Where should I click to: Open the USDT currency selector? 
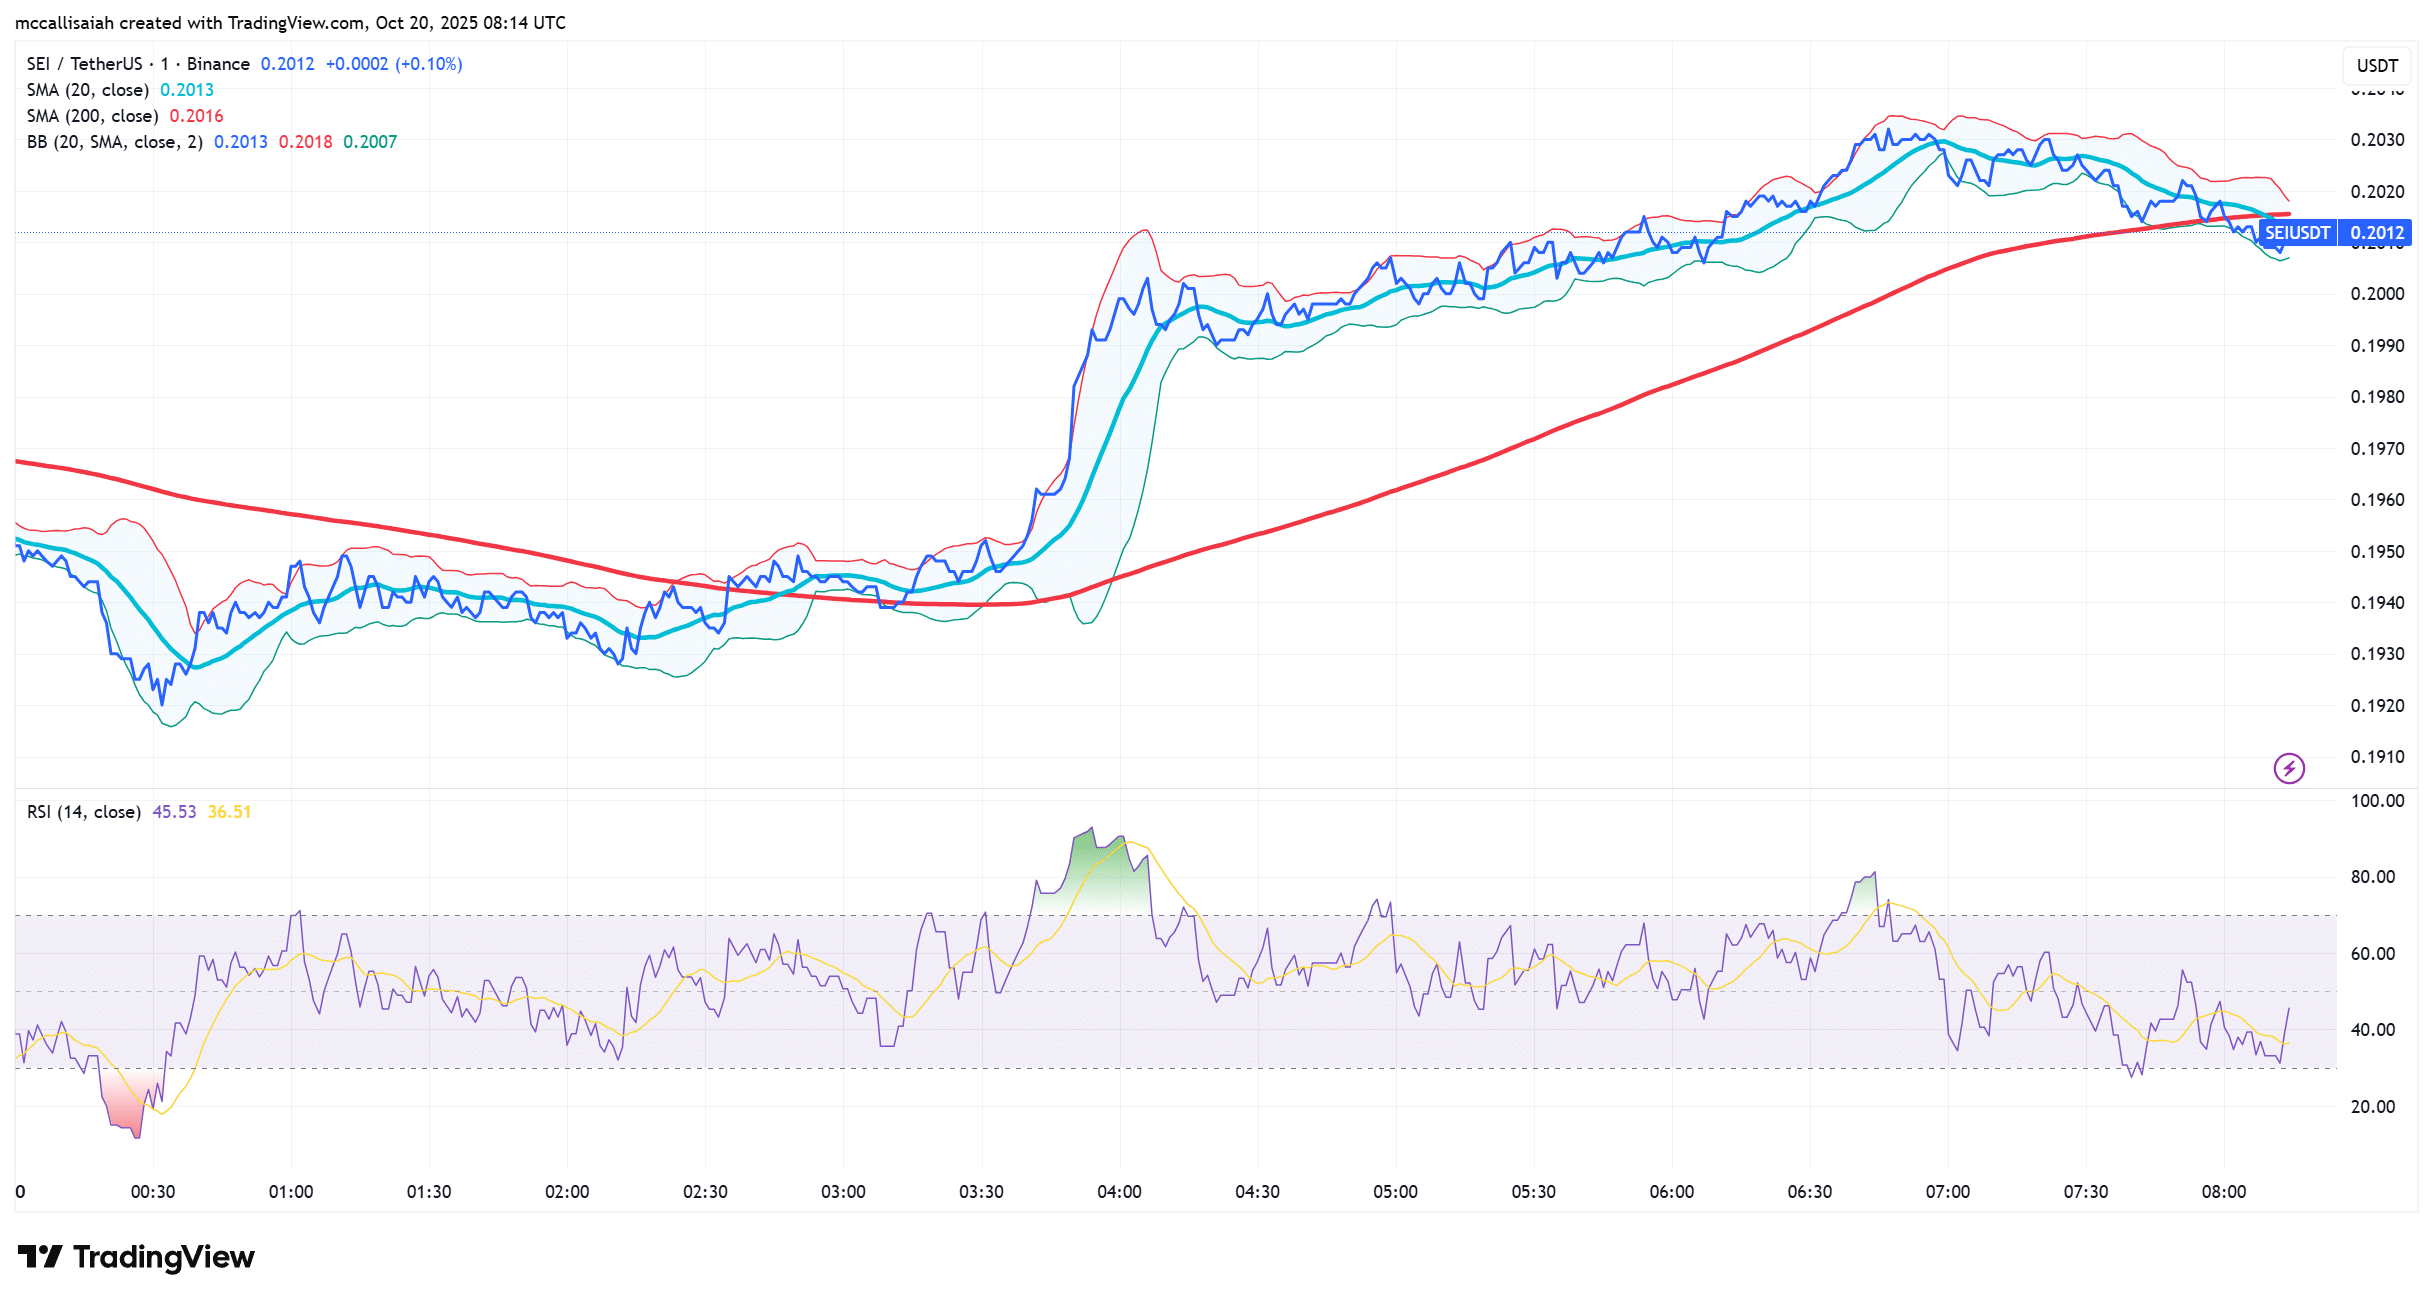2376,66
